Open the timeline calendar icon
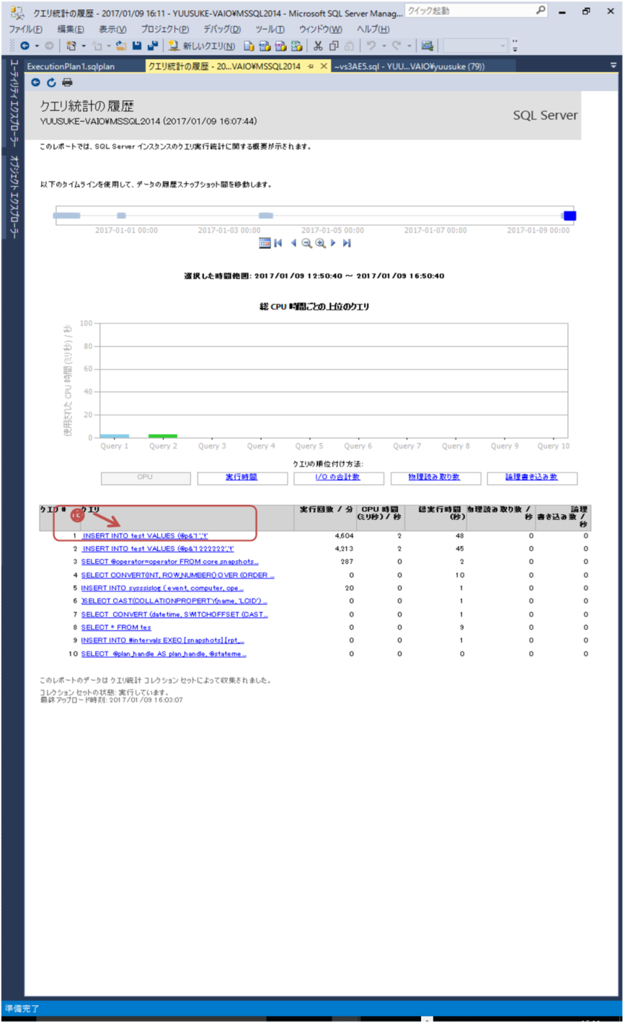The height and width of the screenshot is (1024, 625). pos(264,243)
